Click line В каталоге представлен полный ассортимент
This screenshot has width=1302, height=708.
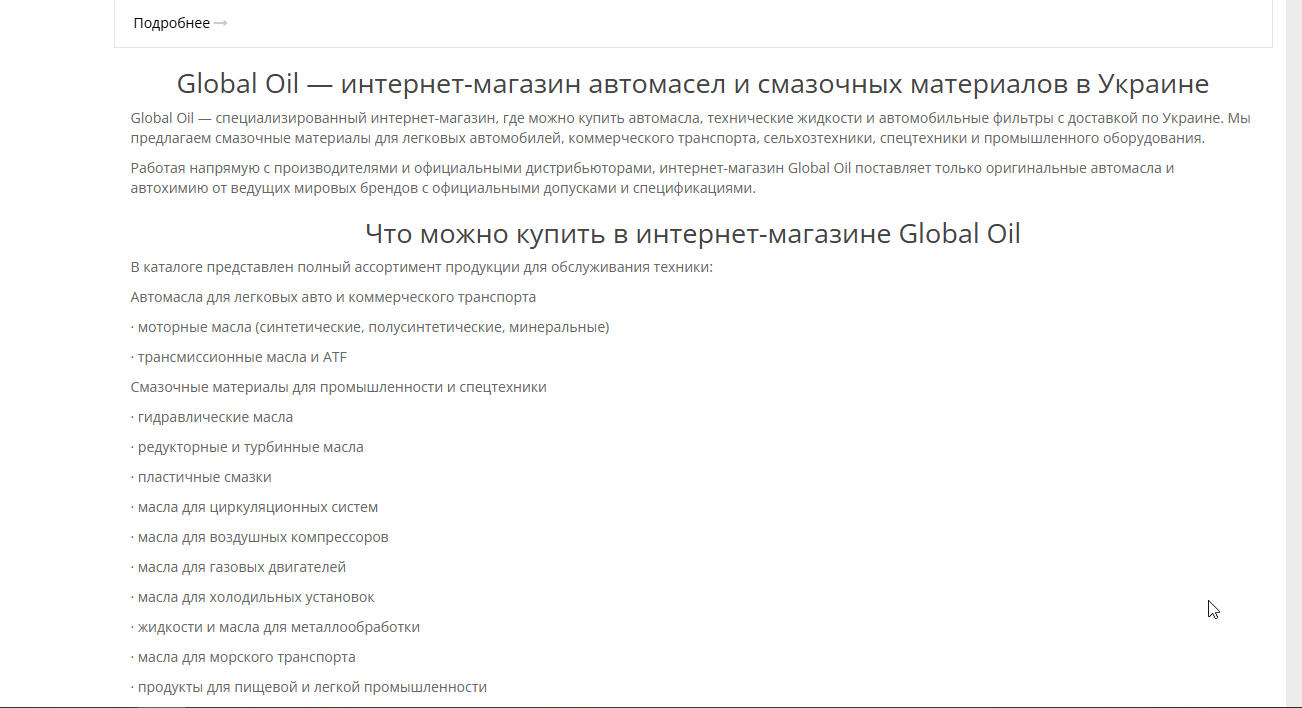tap(422, 267)
